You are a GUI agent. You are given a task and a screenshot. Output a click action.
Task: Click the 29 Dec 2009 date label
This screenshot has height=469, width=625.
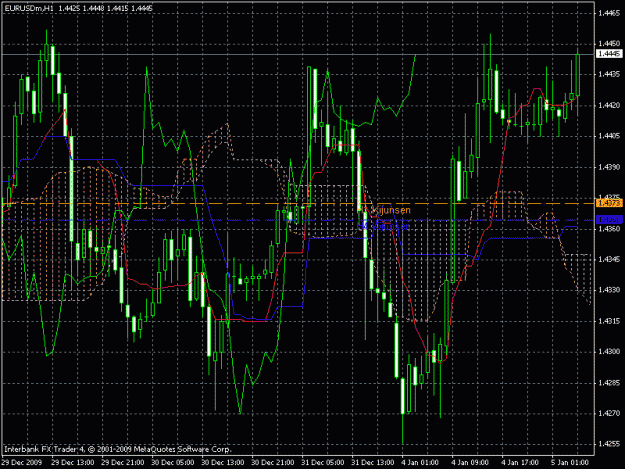(x=22, y=463)
